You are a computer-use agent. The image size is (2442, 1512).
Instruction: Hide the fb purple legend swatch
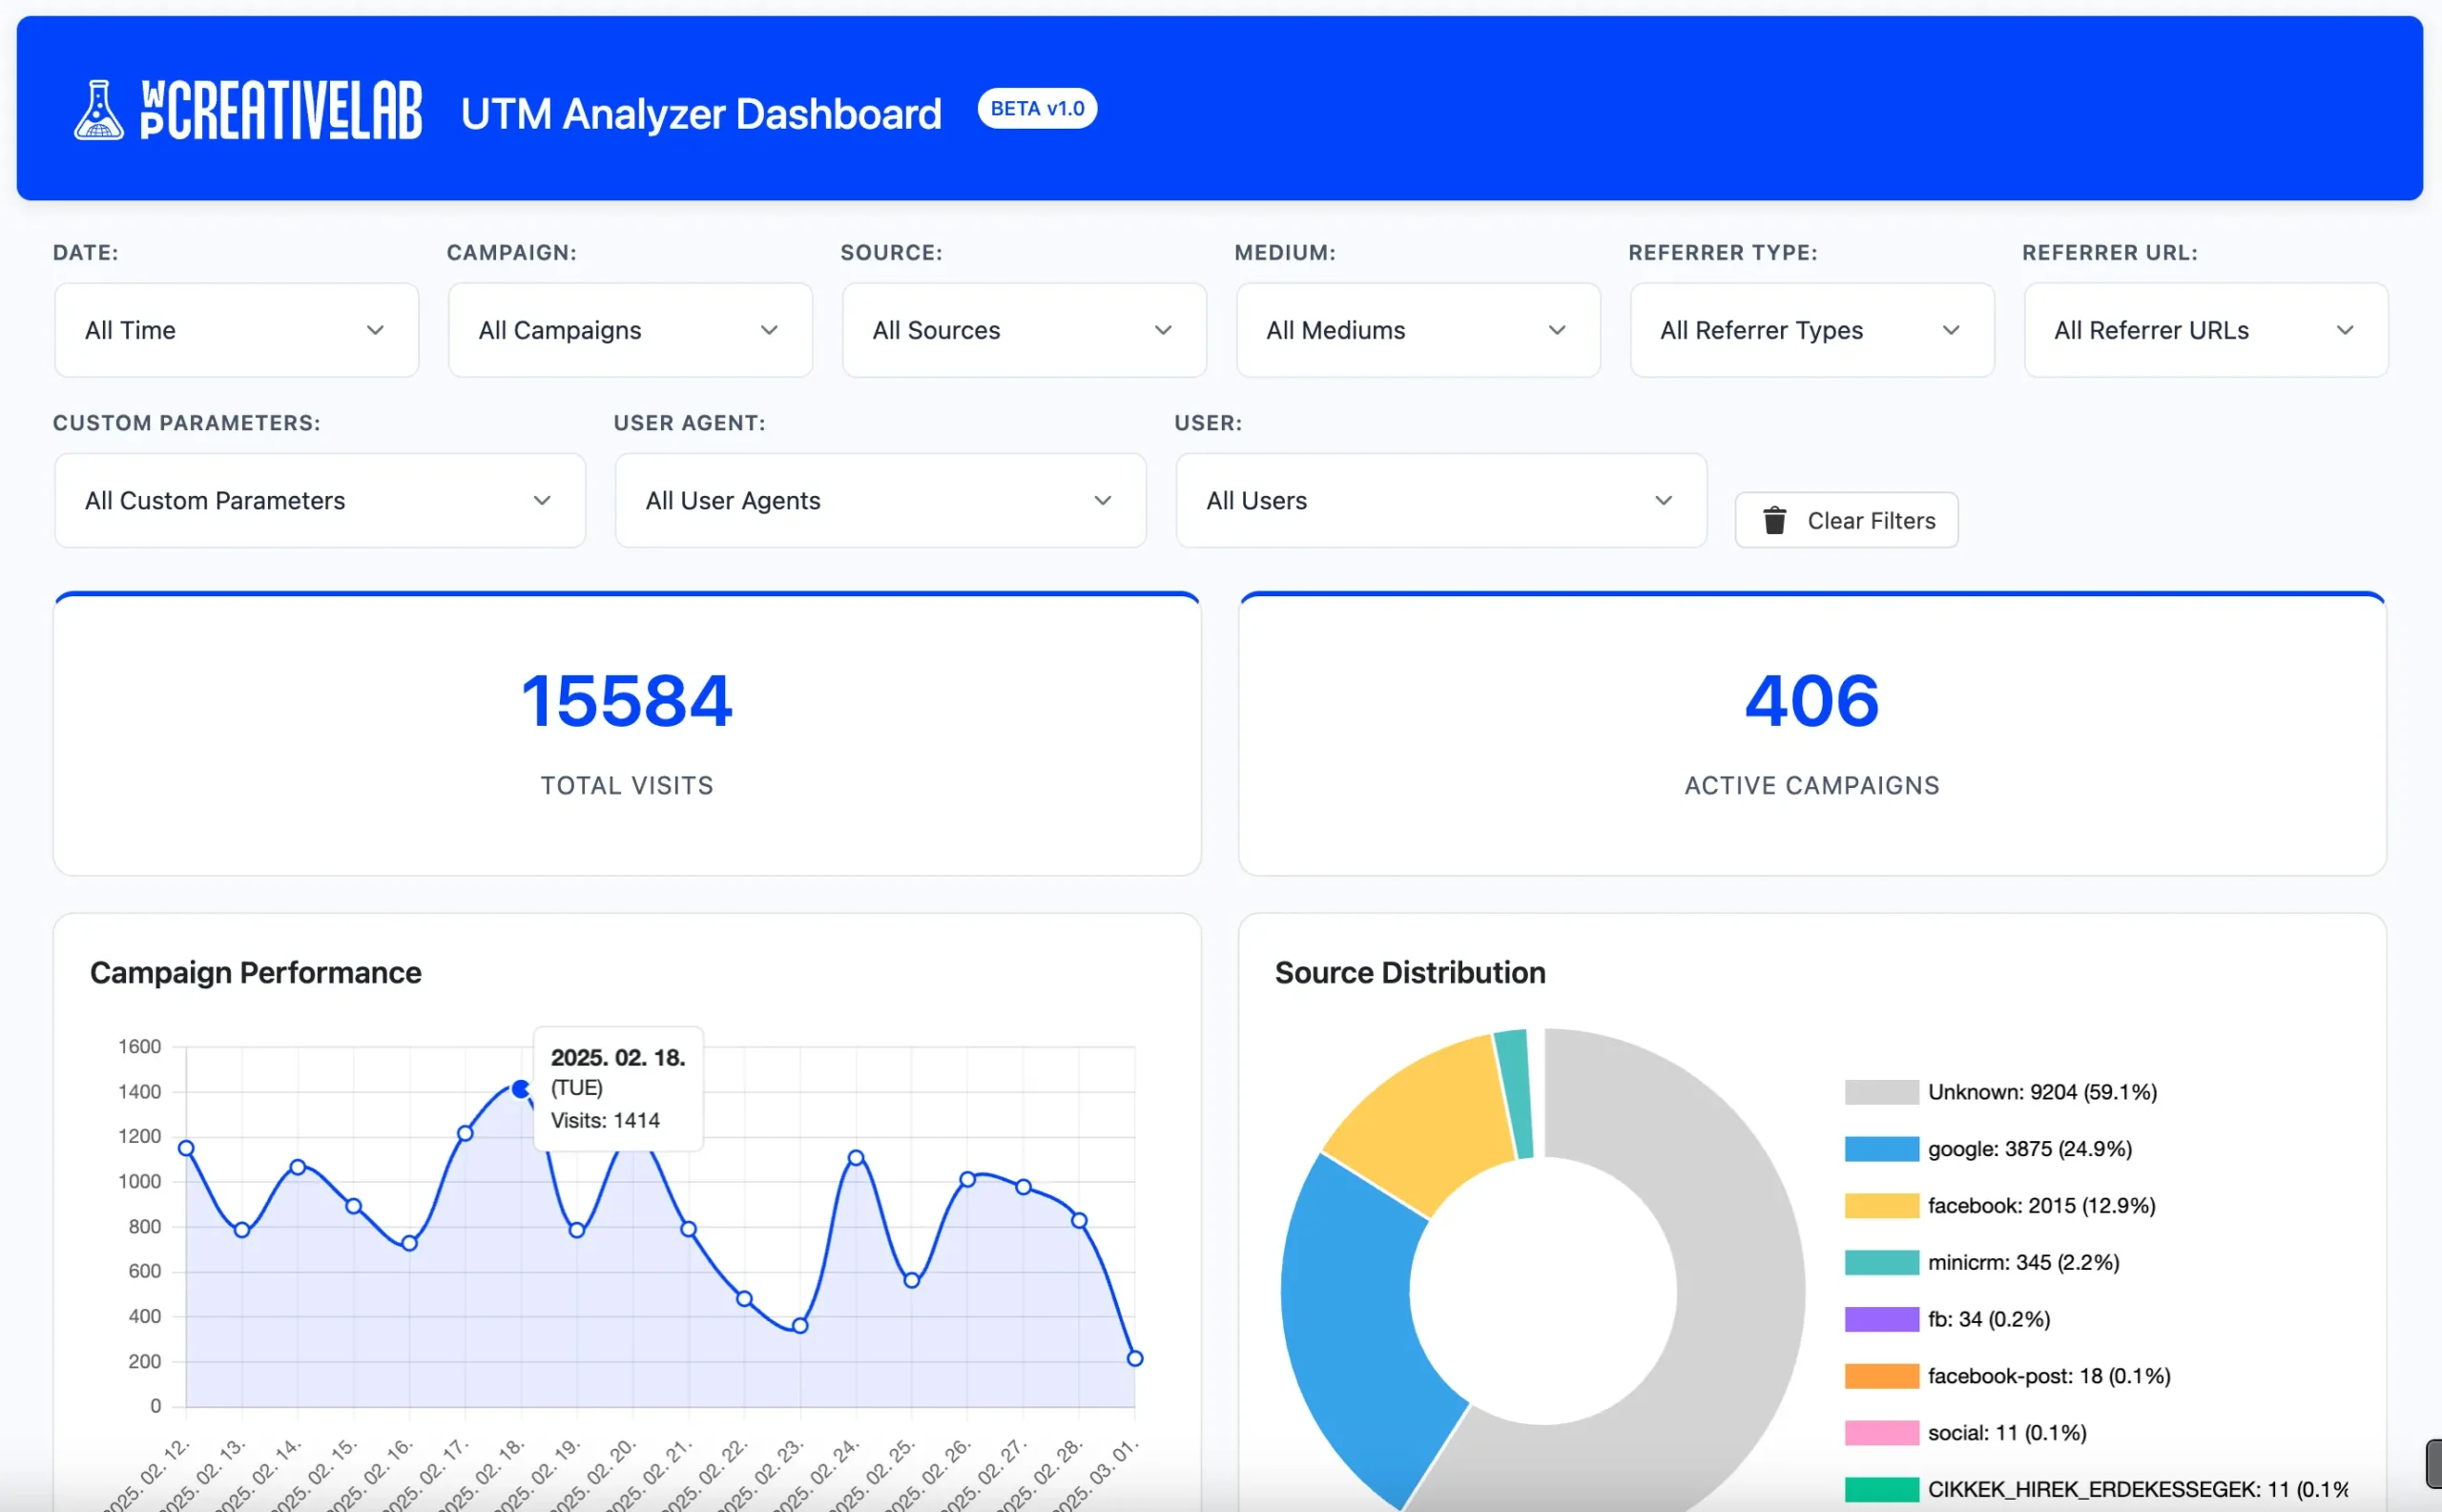(1881, 1320)
